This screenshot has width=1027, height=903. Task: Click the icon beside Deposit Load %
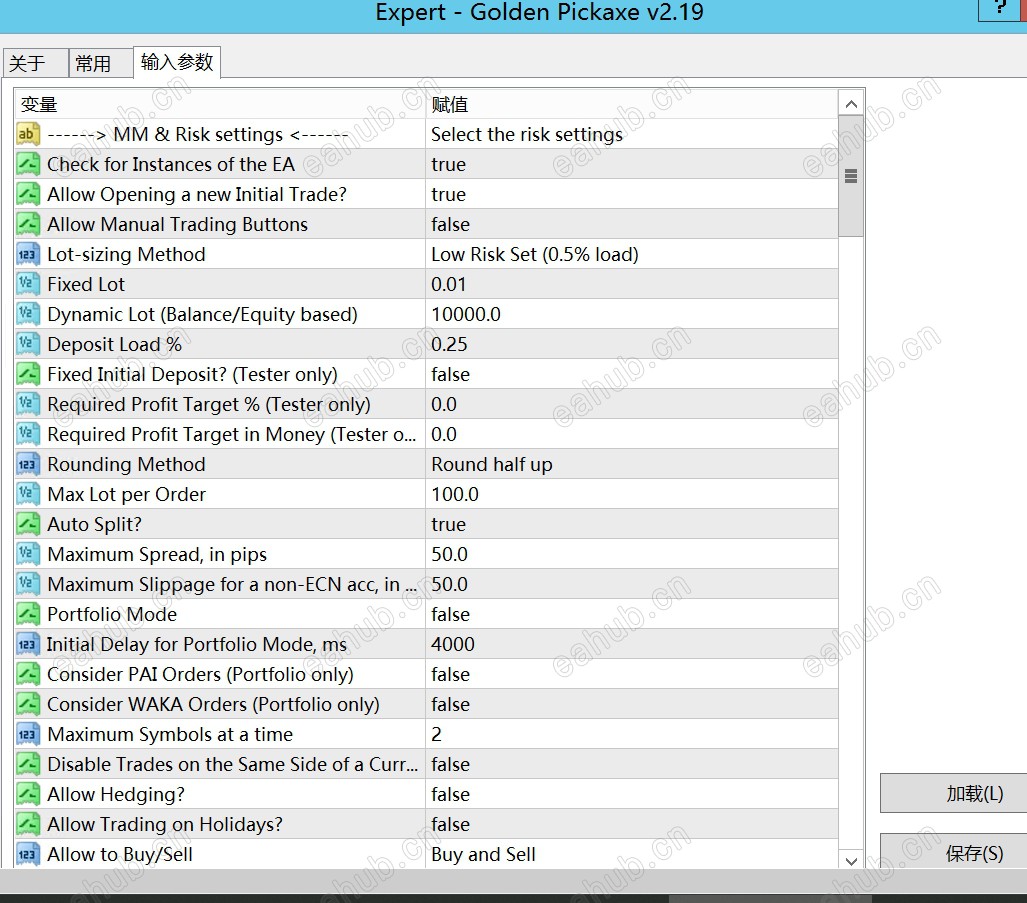coord(28,344)
